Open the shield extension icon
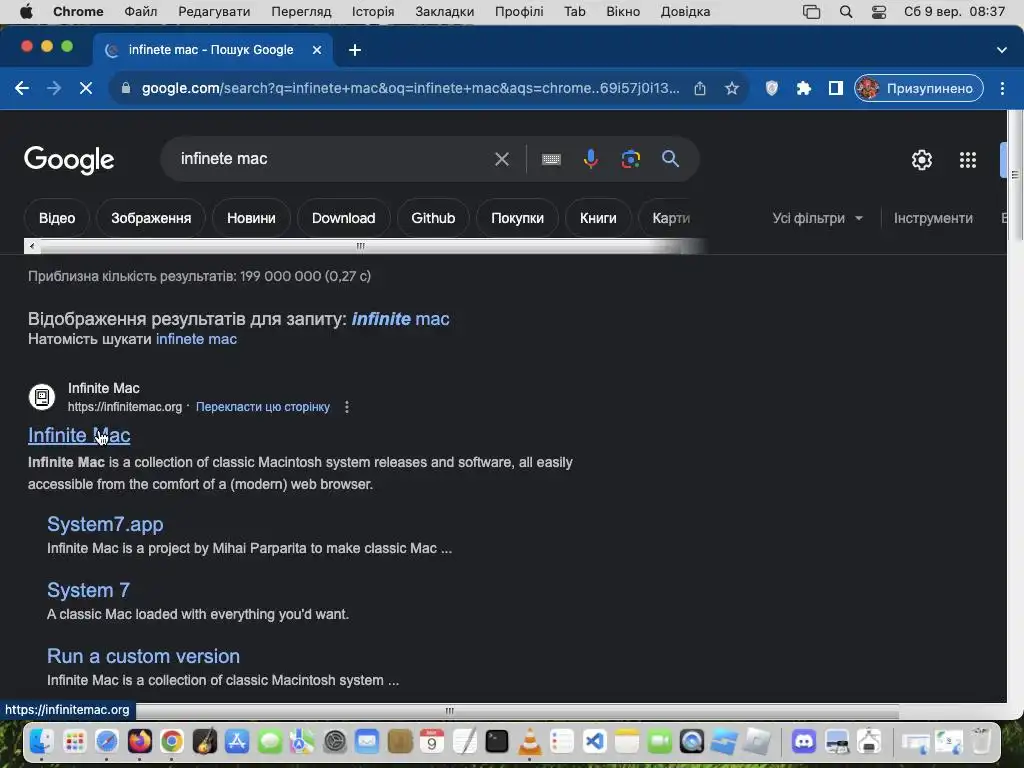The width and height of the screenshot is (1024, 768). click(x=771, y=88)
